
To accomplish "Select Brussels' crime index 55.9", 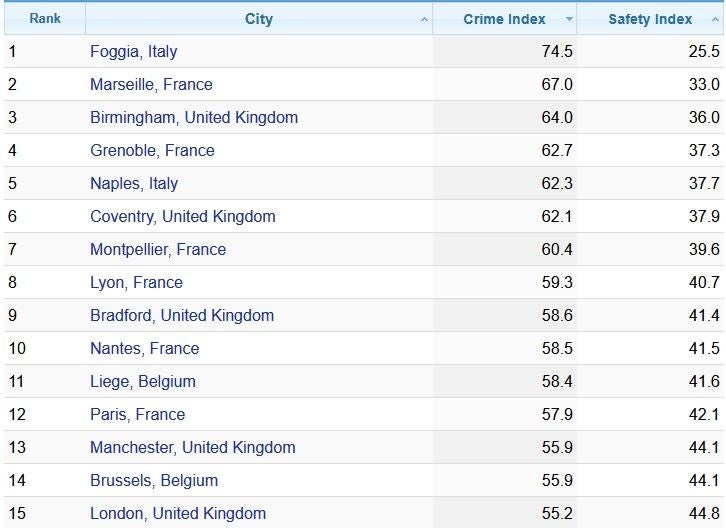I will (x=557, y=481).
